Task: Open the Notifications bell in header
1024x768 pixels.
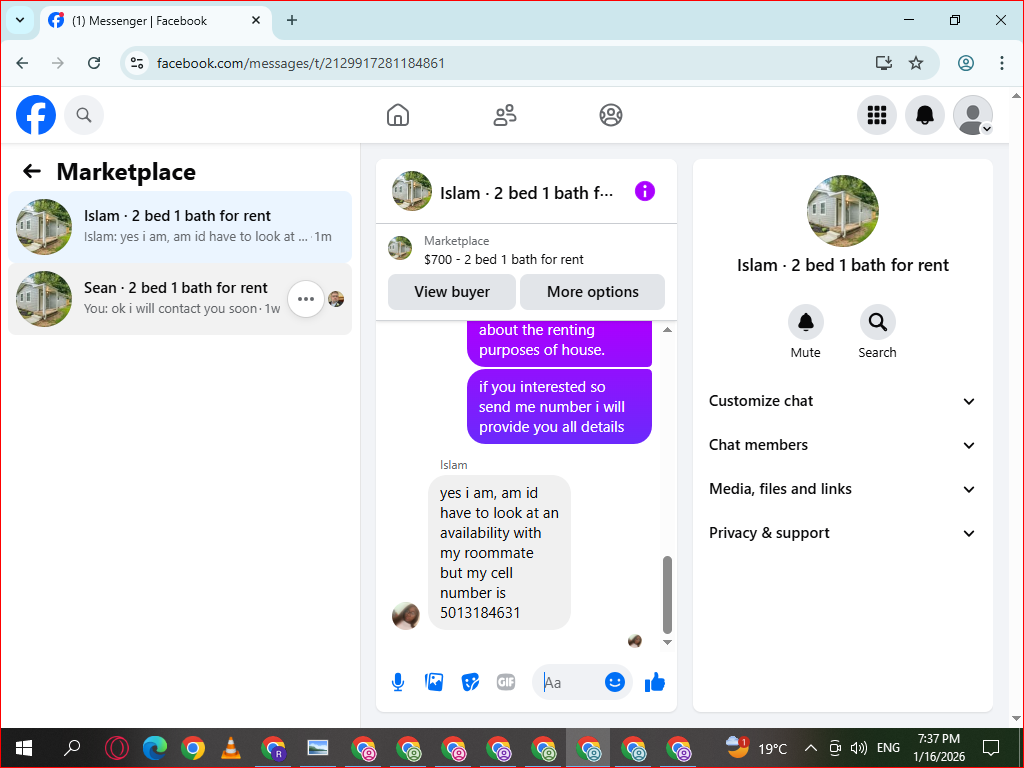Action: (x=925, y=115)
